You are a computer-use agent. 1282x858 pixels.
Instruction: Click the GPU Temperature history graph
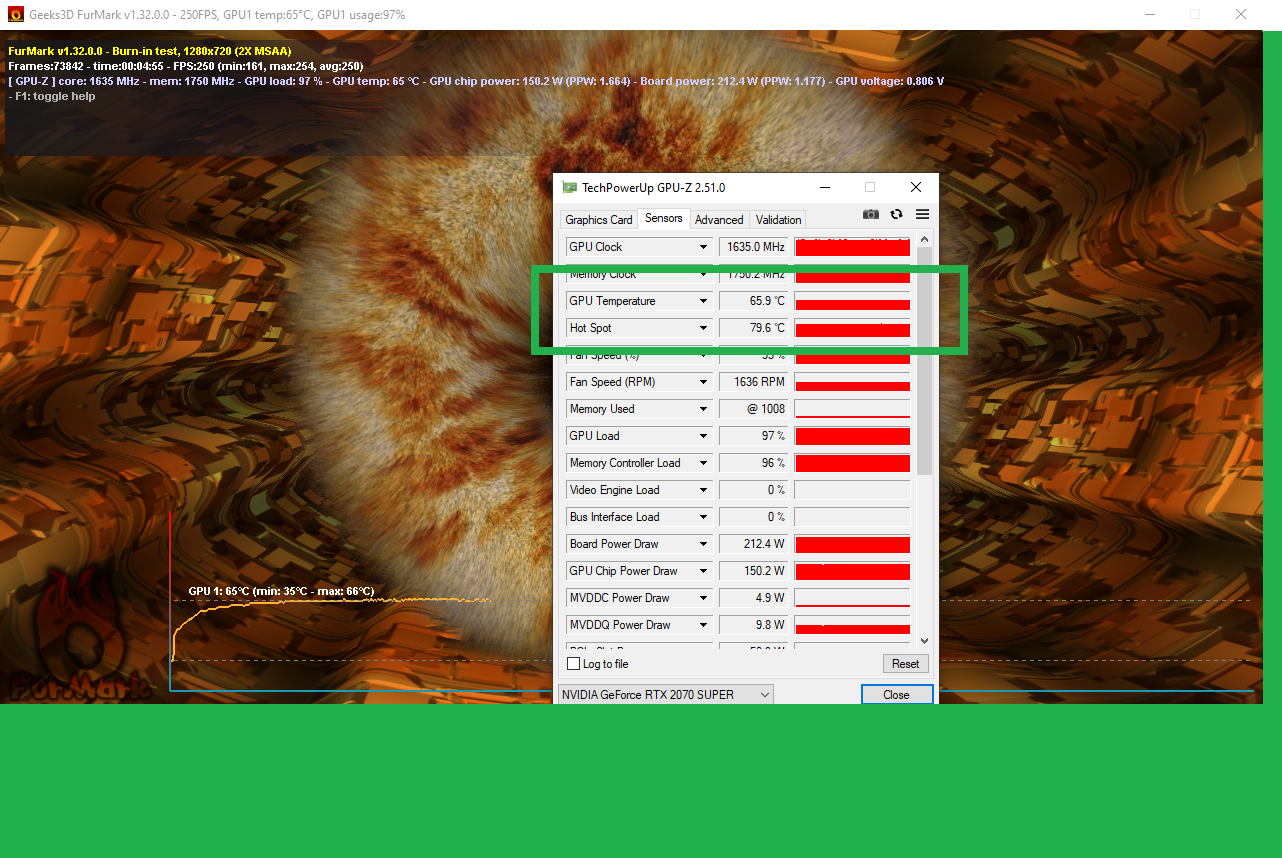(x=853, y=301)
